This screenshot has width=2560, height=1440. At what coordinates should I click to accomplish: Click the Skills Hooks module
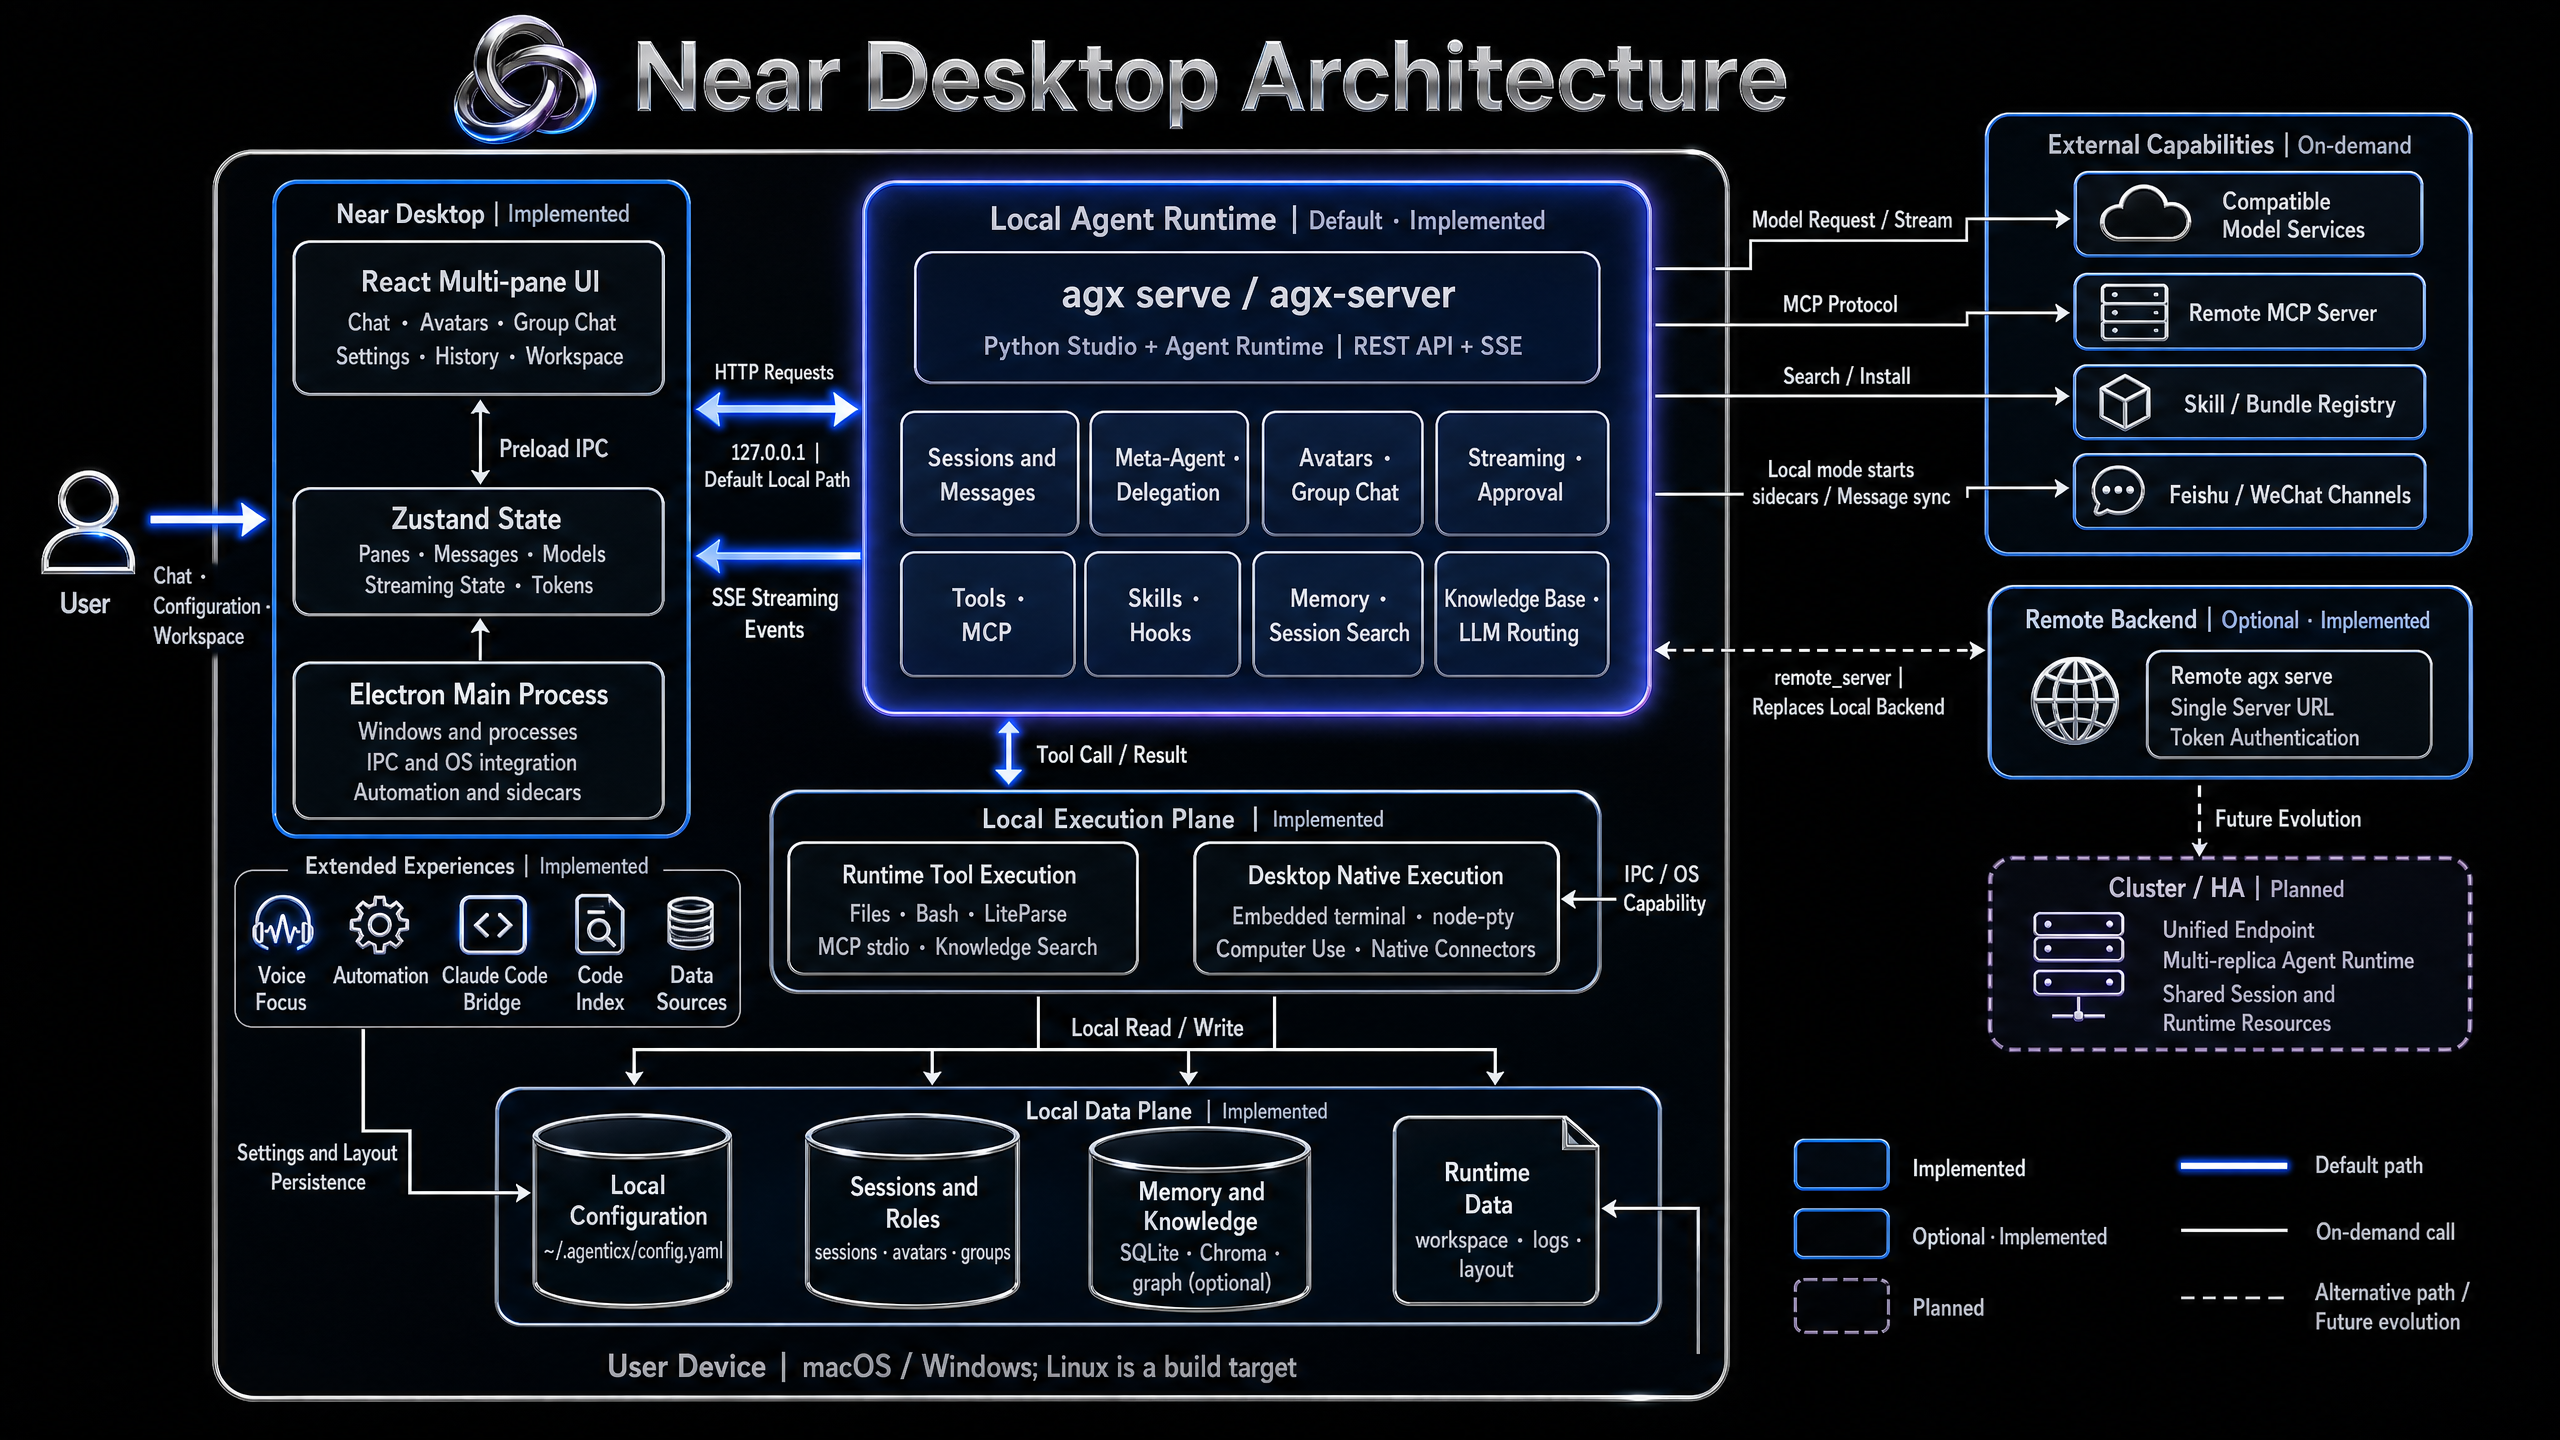tap(1162, 614)
